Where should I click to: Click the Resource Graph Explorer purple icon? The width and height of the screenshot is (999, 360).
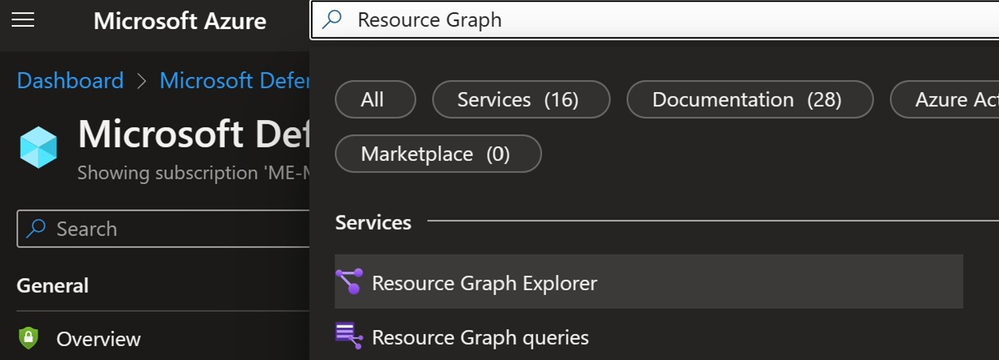pos(349,282)
